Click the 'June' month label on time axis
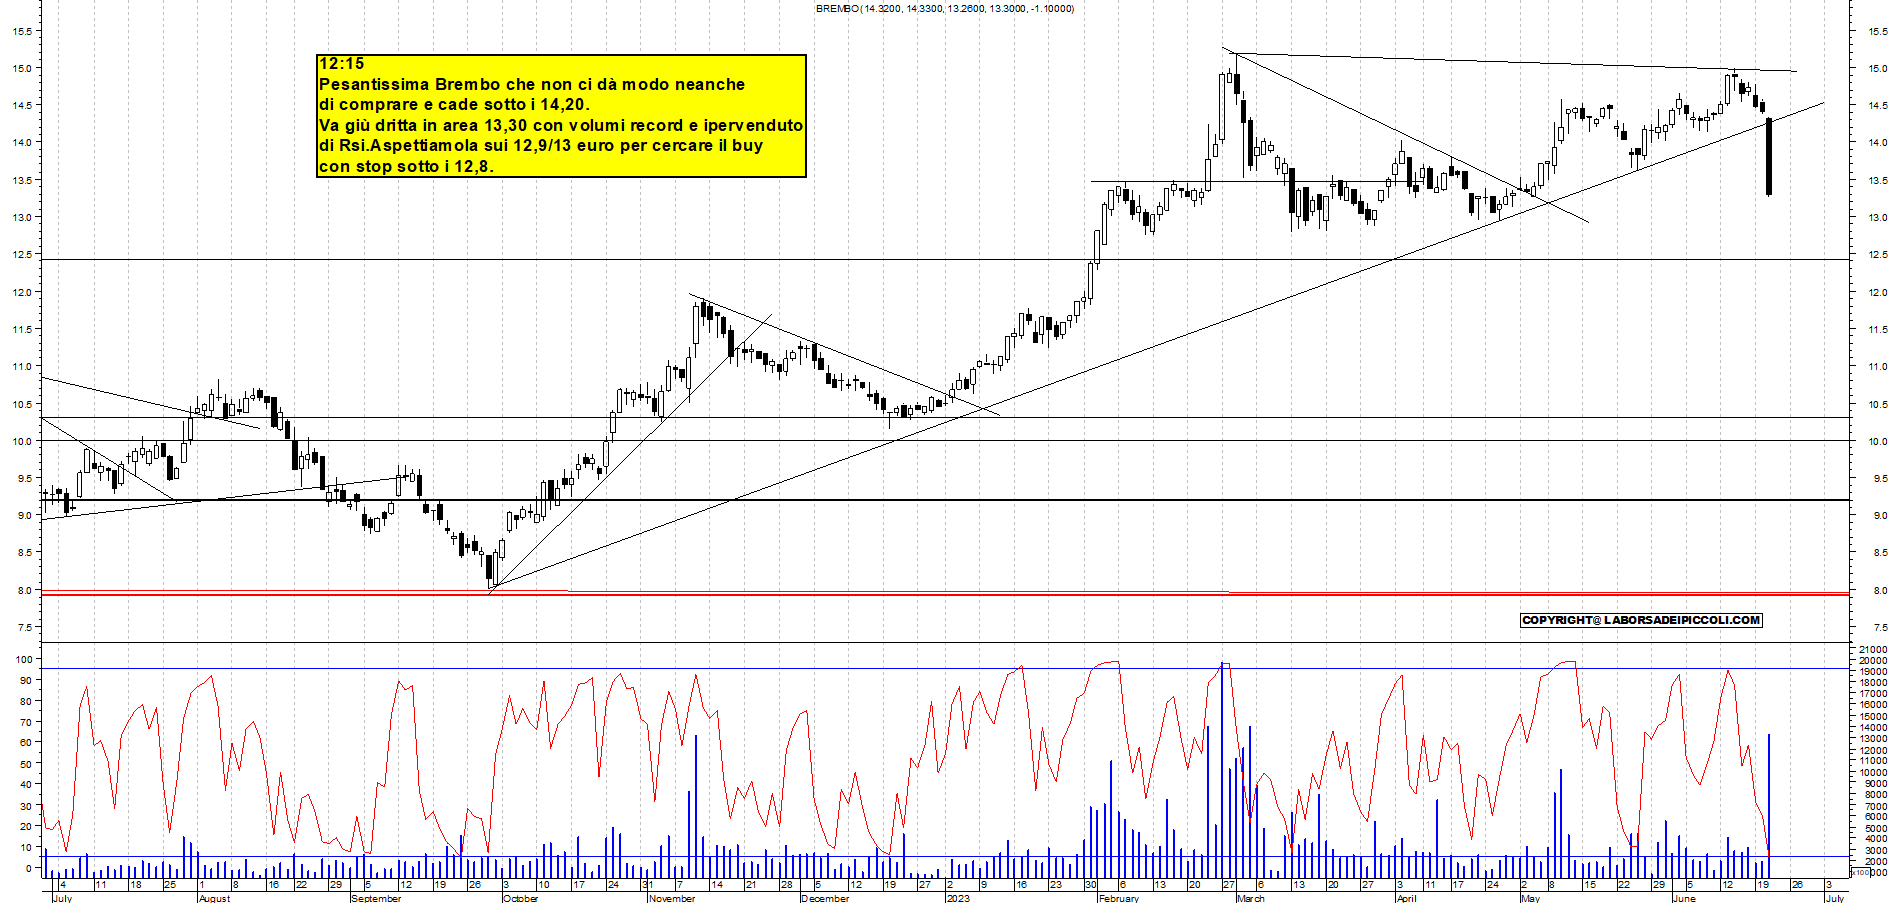 coord(1685,898)
